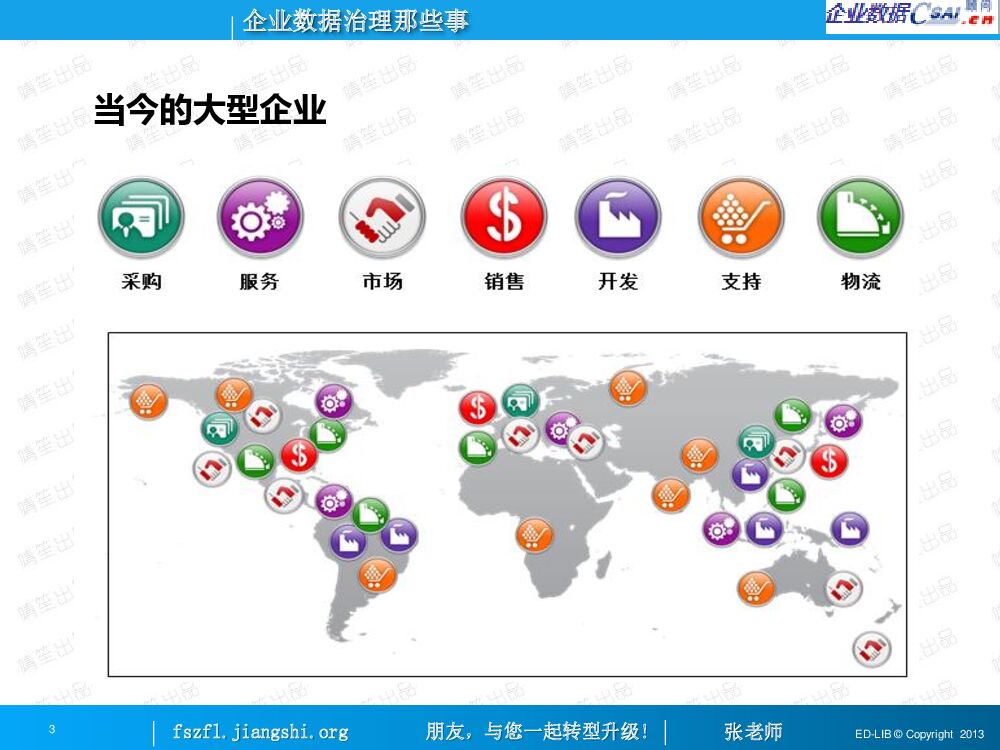Screen dimensions: 1000x750
Task: Select the purple factory icon east of Papua New Guinea
Action: (850, 529)
